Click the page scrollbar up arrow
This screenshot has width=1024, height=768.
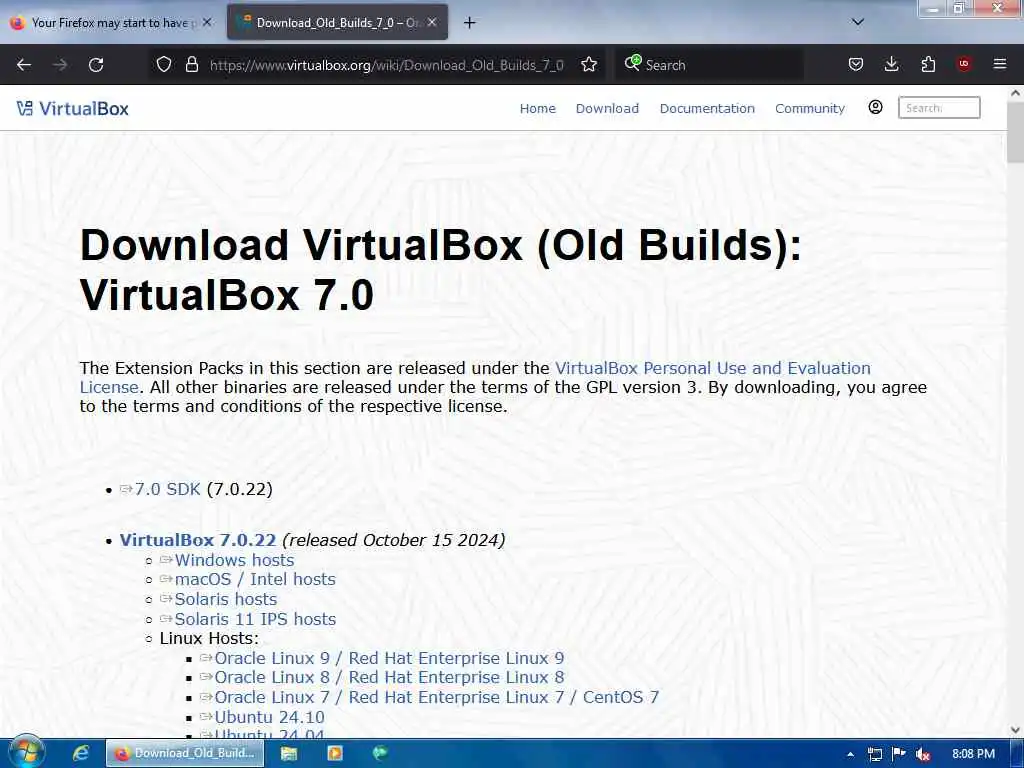(1016, 93)
